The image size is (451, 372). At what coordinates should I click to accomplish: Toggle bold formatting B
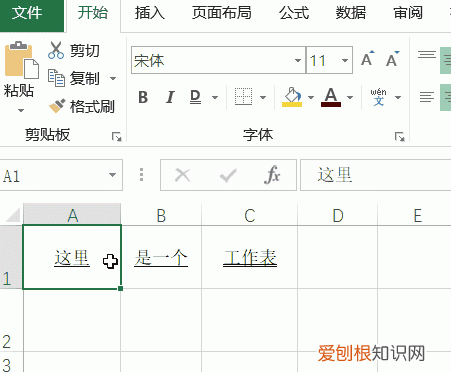[143, 97]
